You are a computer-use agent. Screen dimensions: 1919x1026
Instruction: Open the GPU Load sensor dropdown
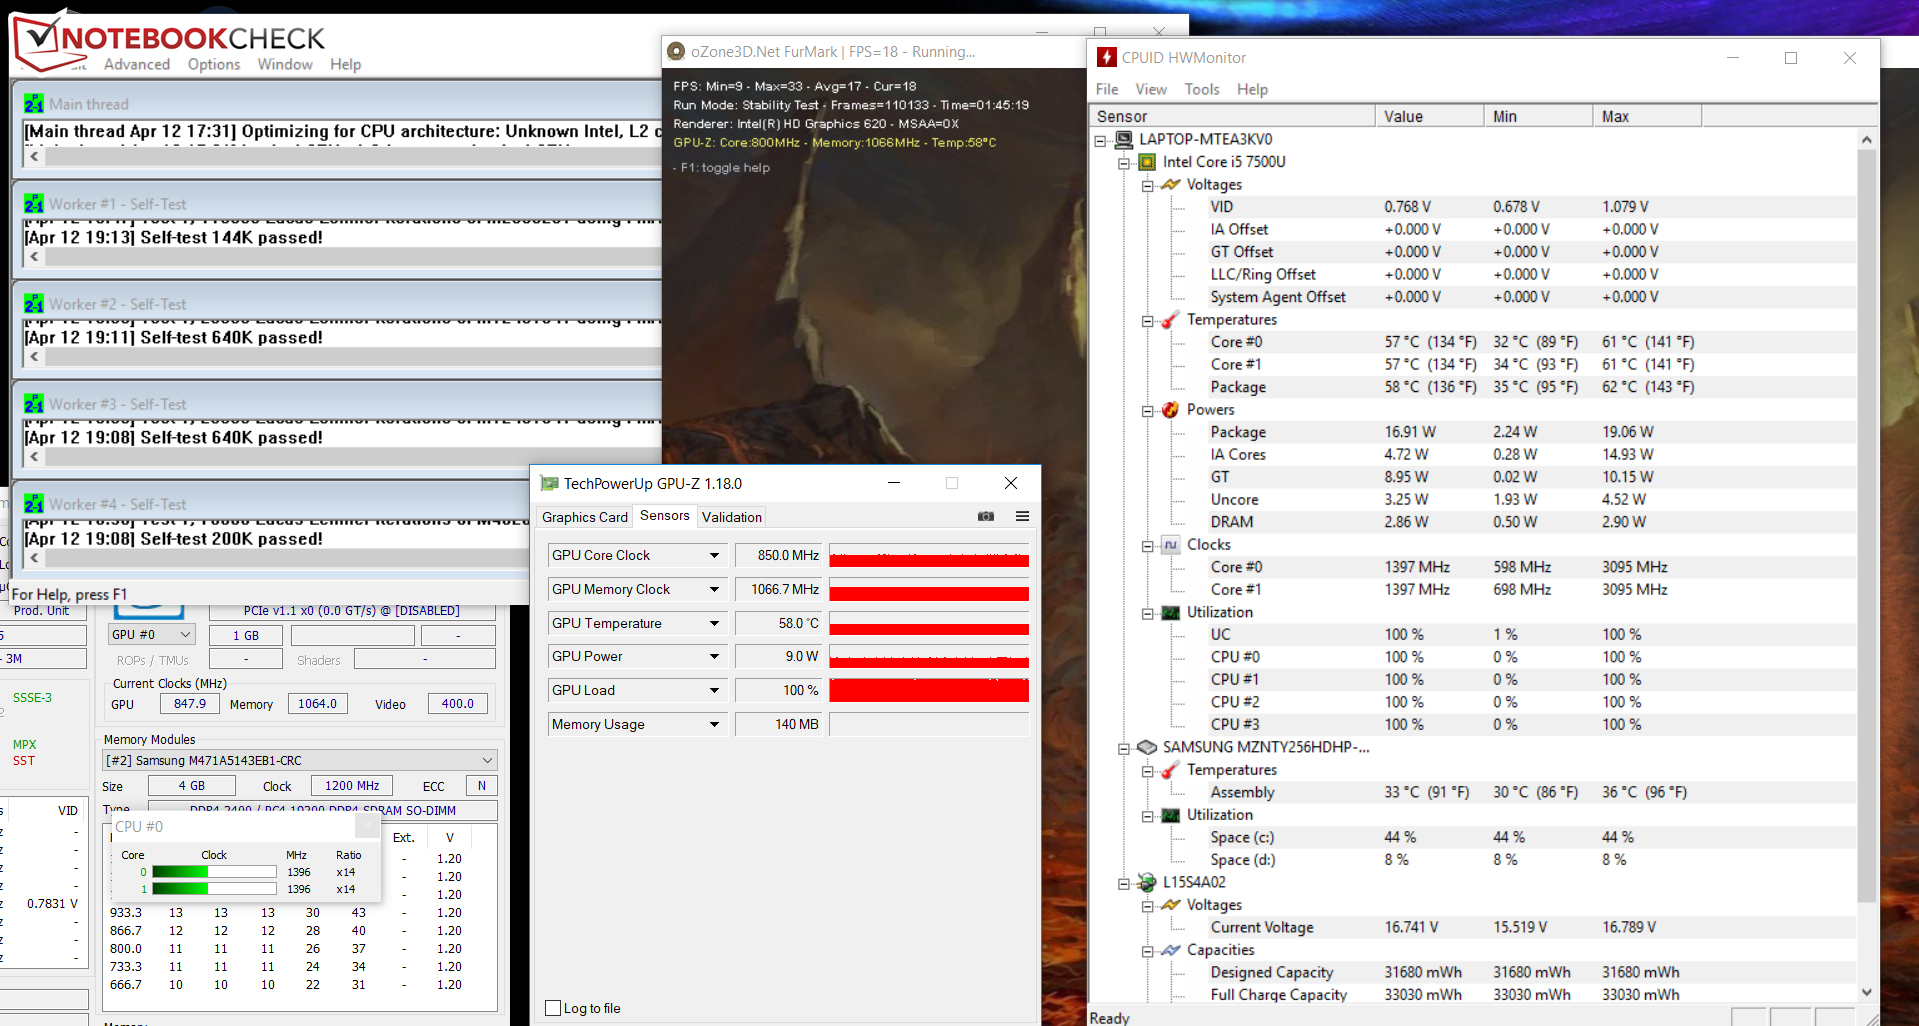pyautogui.click(x=714, y=691)
